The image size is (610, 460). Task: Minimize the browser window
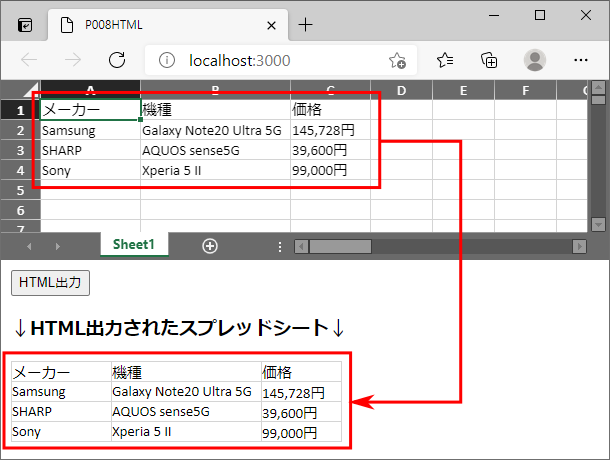[x=494, y=16]
